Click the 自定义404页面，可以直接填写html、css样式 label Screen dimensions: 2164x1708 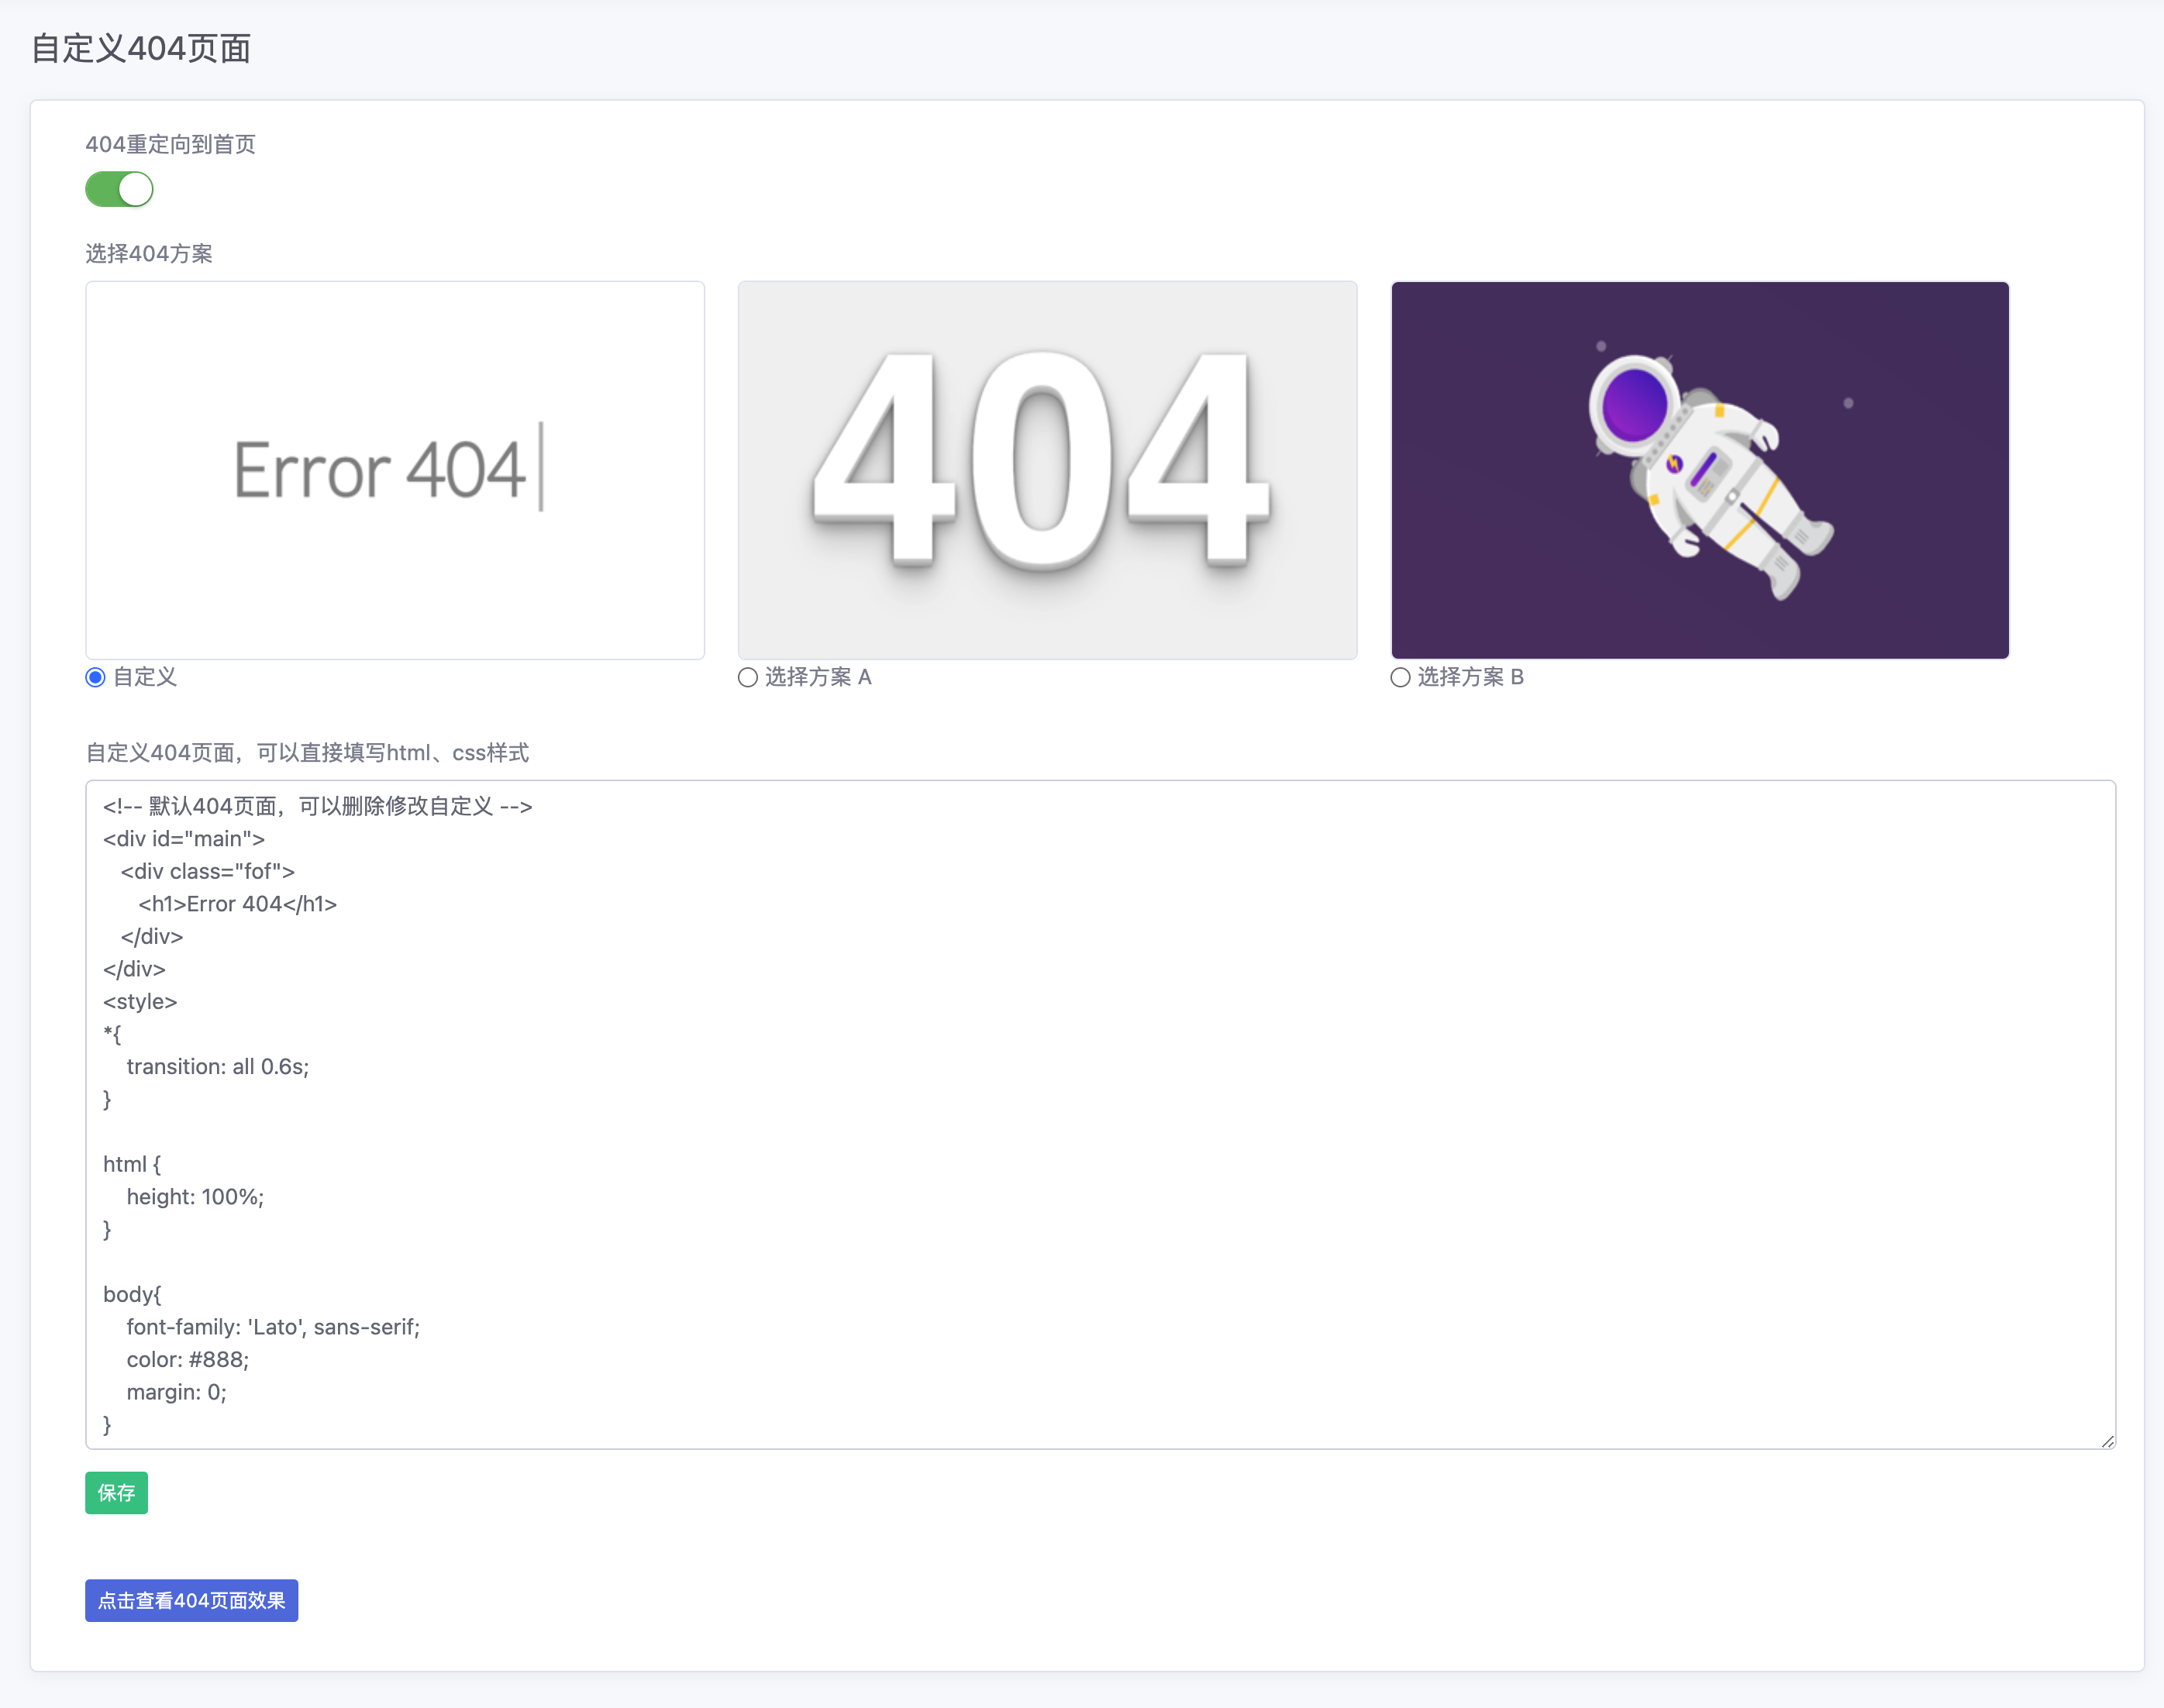coord(307,752)
